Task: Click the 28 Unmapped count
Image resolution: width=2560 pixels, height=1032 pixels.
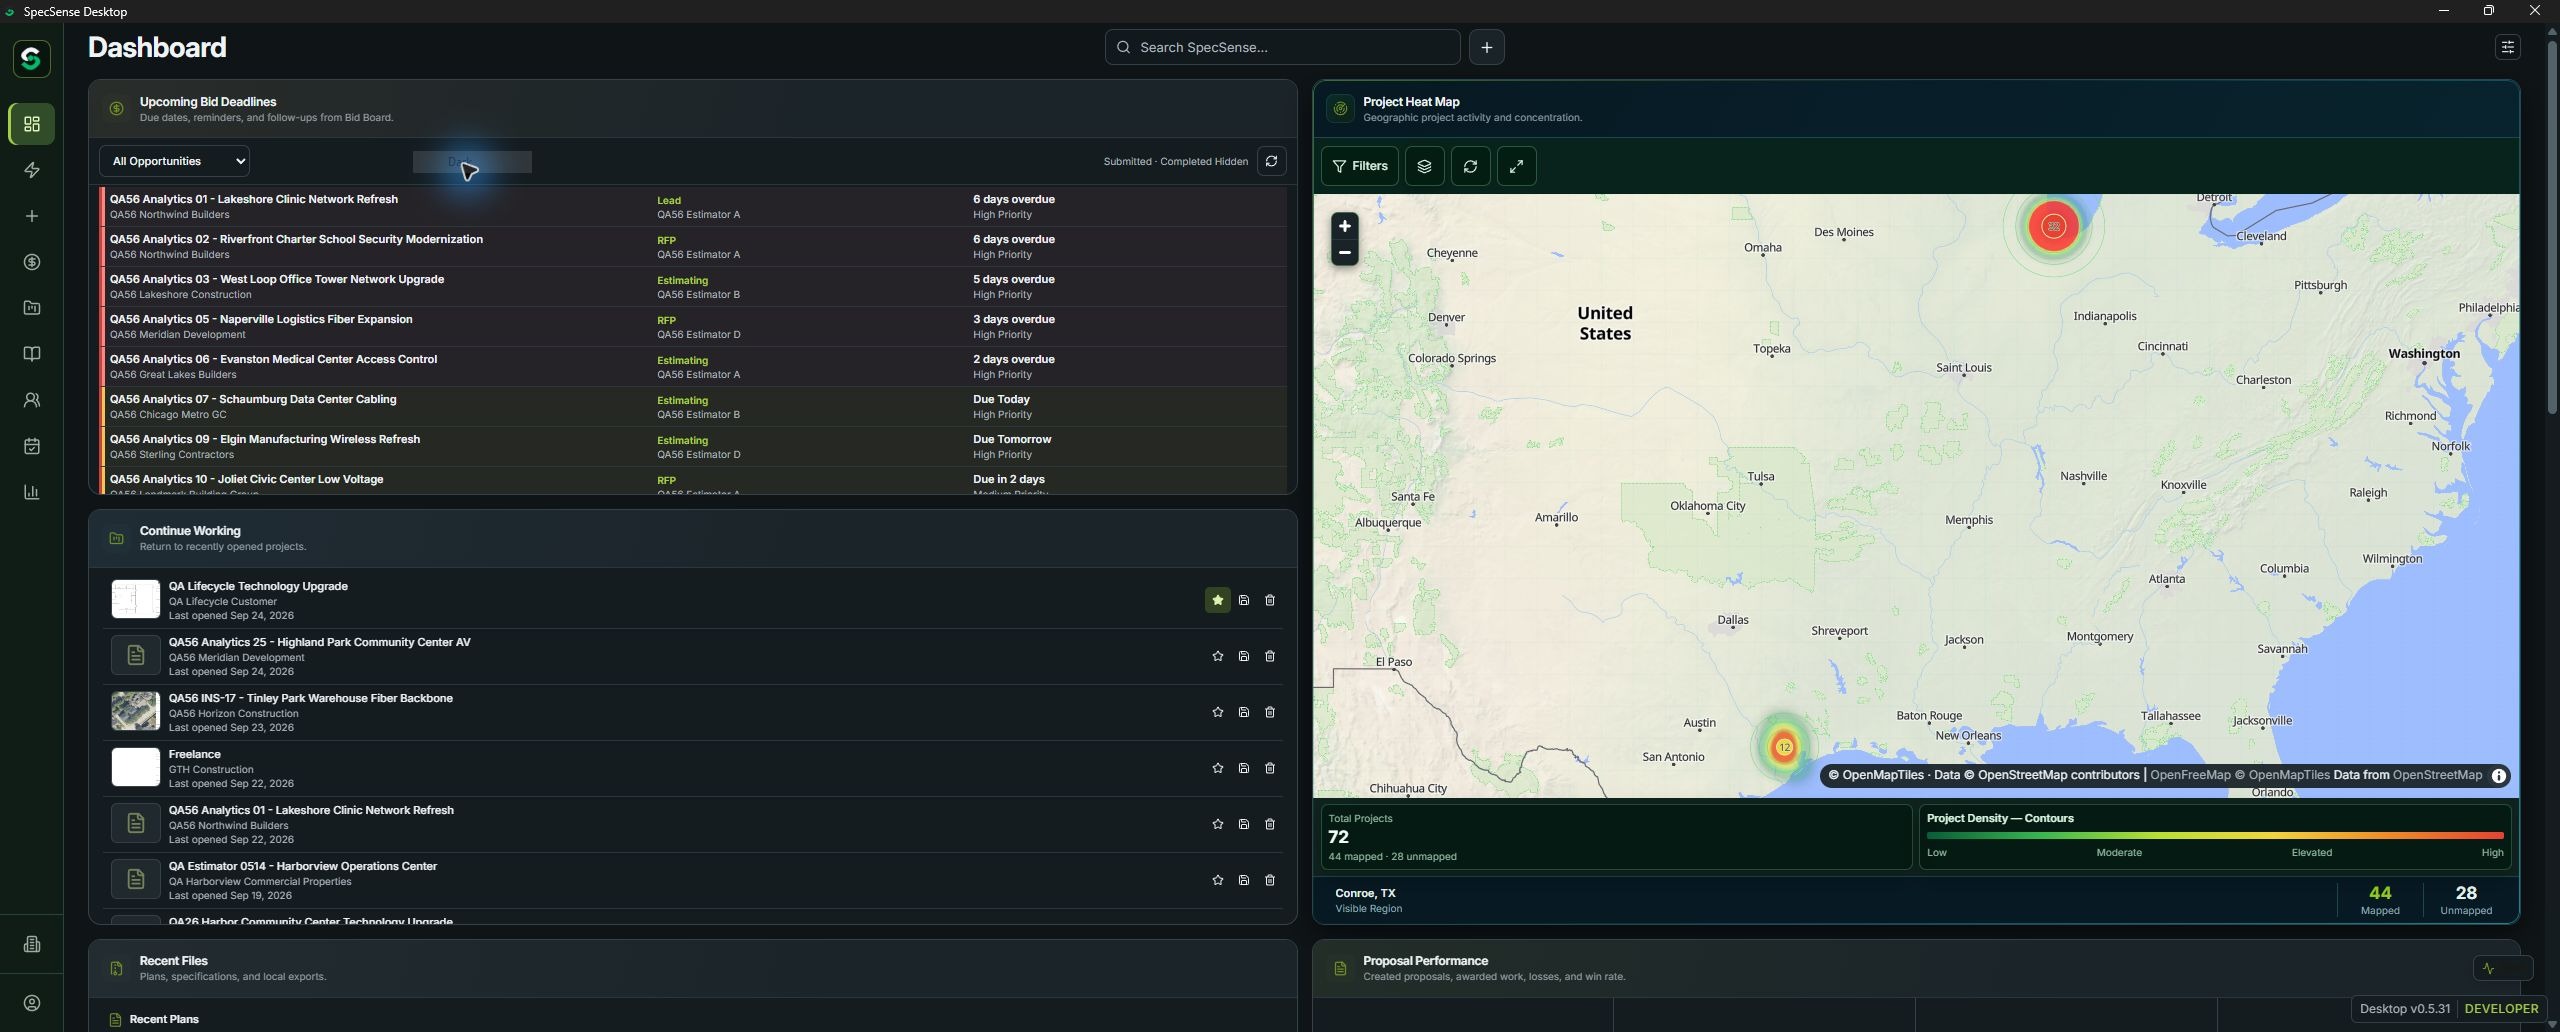Action: 2465,900
